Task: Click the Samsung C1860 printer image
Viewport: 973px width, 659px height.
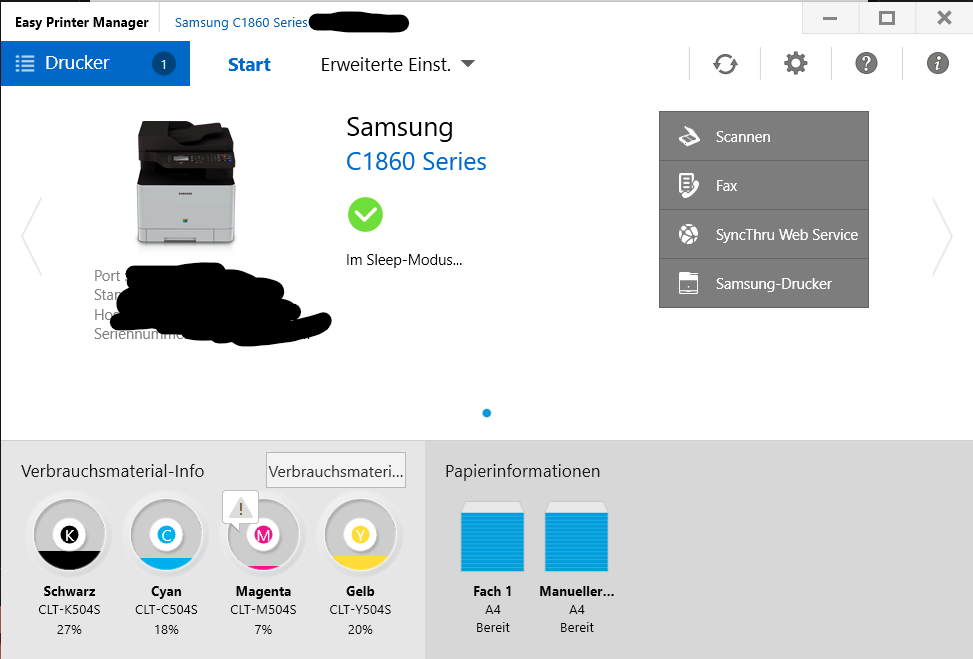Action: point(186,182)
